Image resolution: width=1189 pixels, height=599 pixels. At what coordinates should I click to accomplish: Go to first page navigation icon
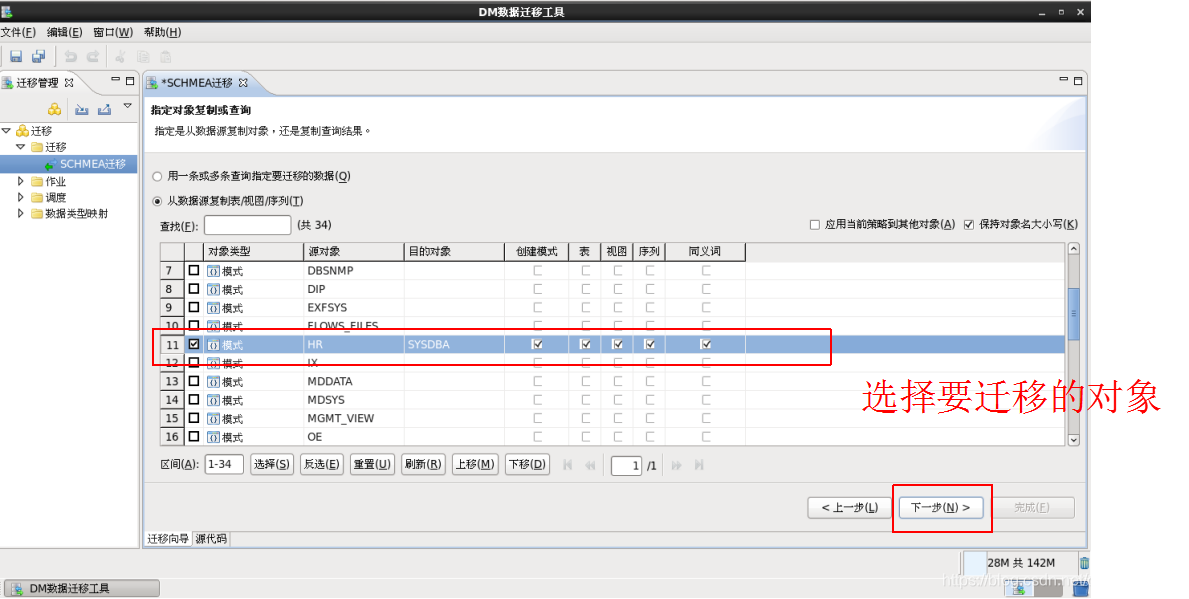[x=567, y=465]
